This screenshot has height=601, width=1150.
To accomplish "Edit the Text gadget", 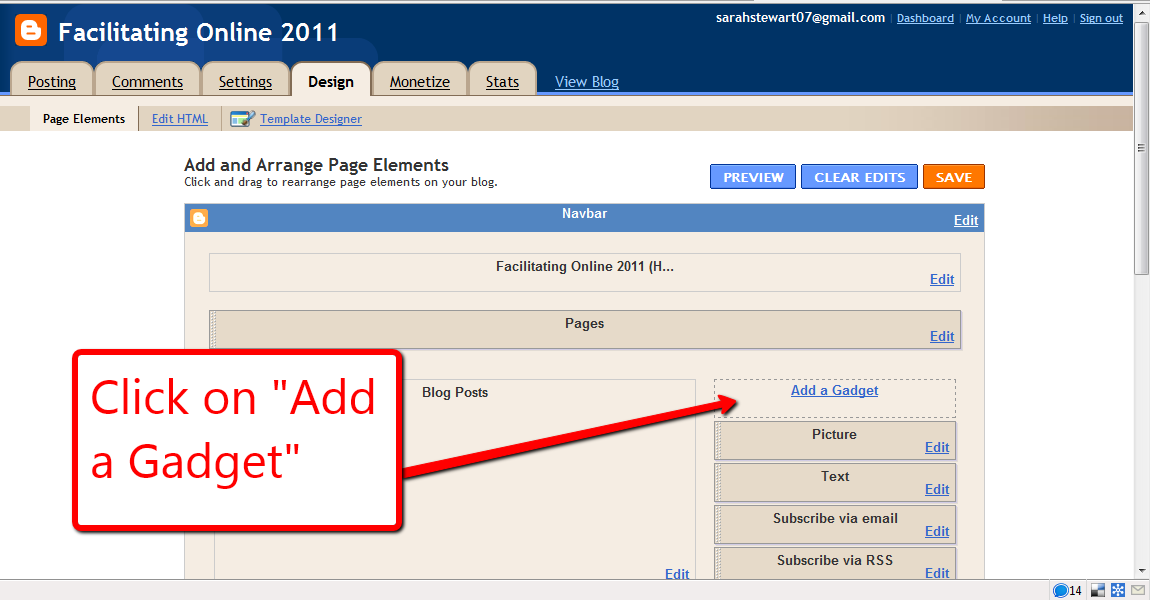I will (937, 489).
